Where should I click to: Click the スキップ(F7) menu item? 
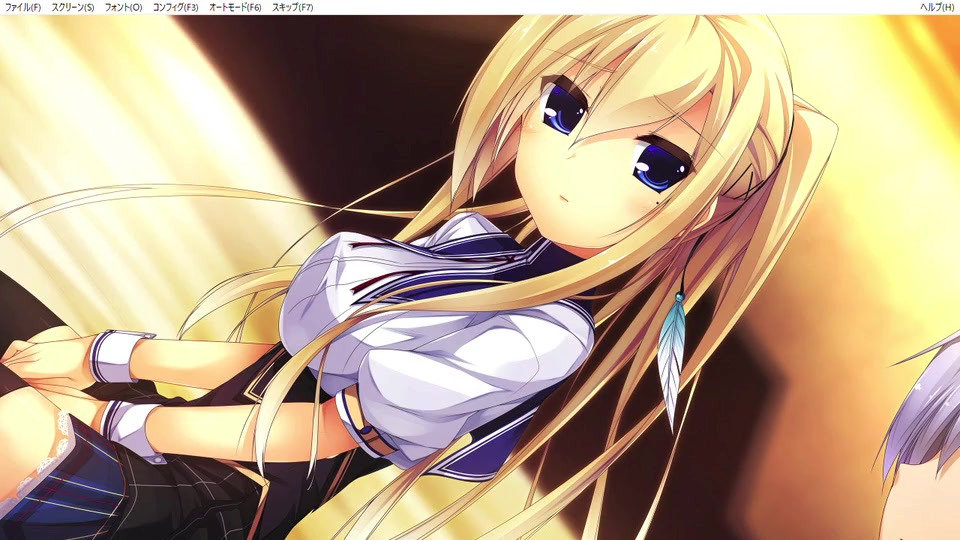(293, 7)
